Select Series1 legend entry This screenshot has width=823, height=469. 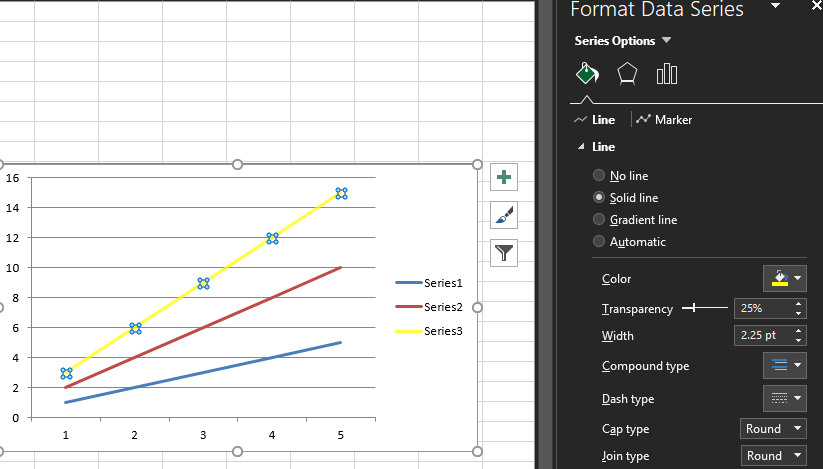[429, 283]
